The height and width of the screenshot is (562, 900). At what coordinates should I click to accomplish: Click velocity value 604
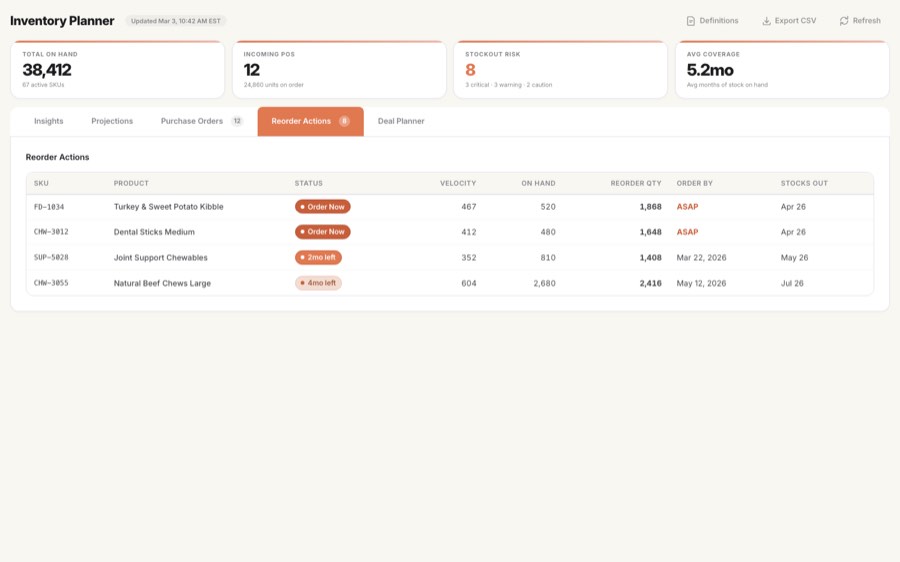469,283
